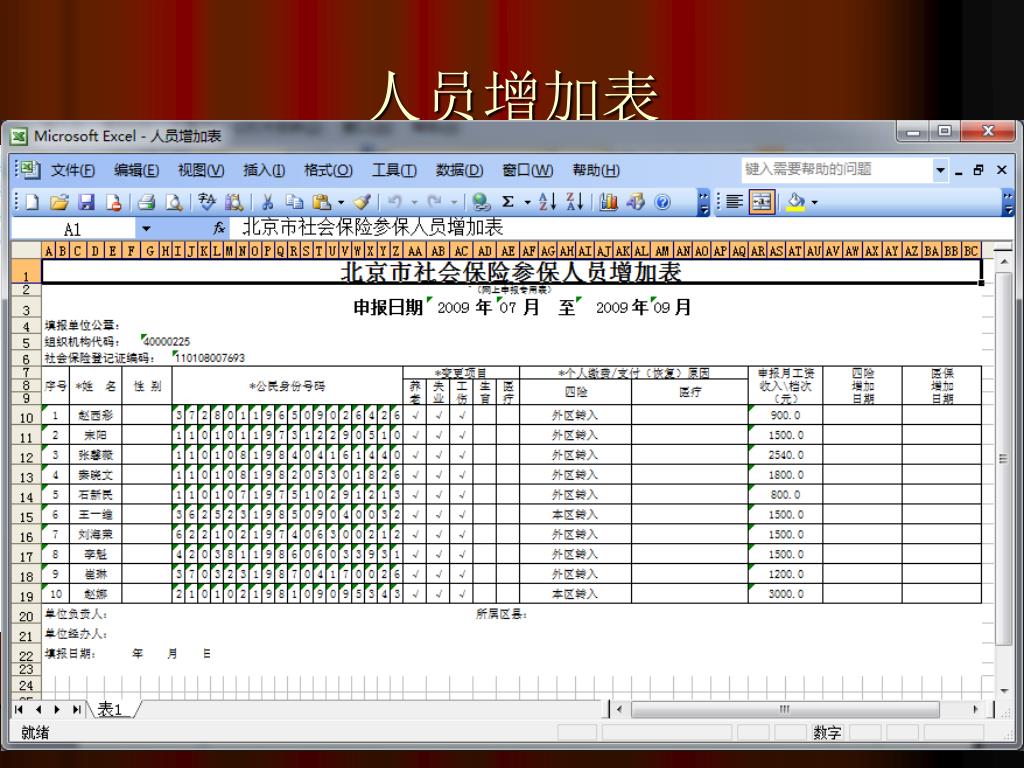Click the Sort Ascending A-Z icon
The image size is (1024, 768).
[547, 202]
